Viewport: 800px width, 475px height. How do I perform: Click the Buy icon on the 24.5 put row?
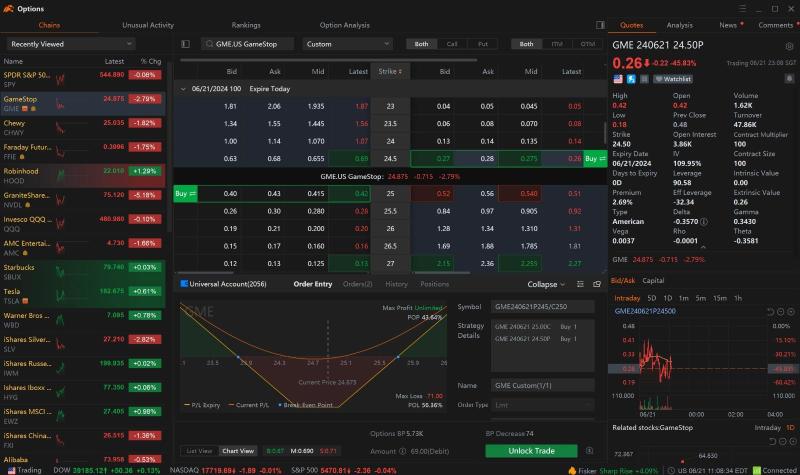coord(592,158)
